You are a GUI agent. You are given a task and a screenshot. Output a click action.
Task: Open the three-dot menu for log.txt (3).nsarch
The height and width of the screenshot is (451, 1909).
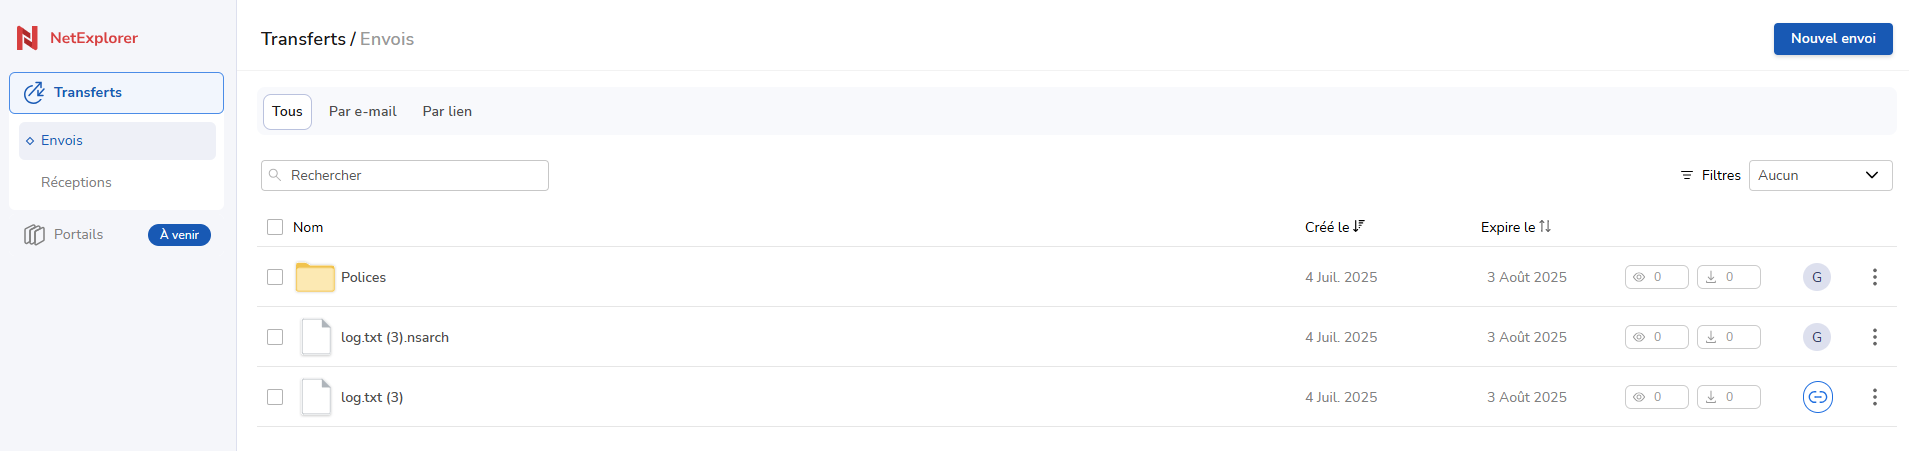coord(1874,337)
